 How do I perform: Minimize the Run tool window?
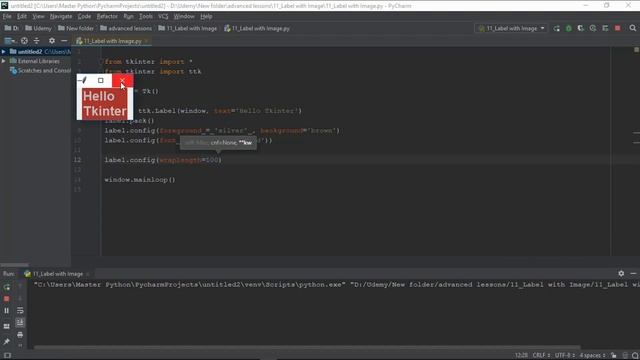tap(633, 273)
